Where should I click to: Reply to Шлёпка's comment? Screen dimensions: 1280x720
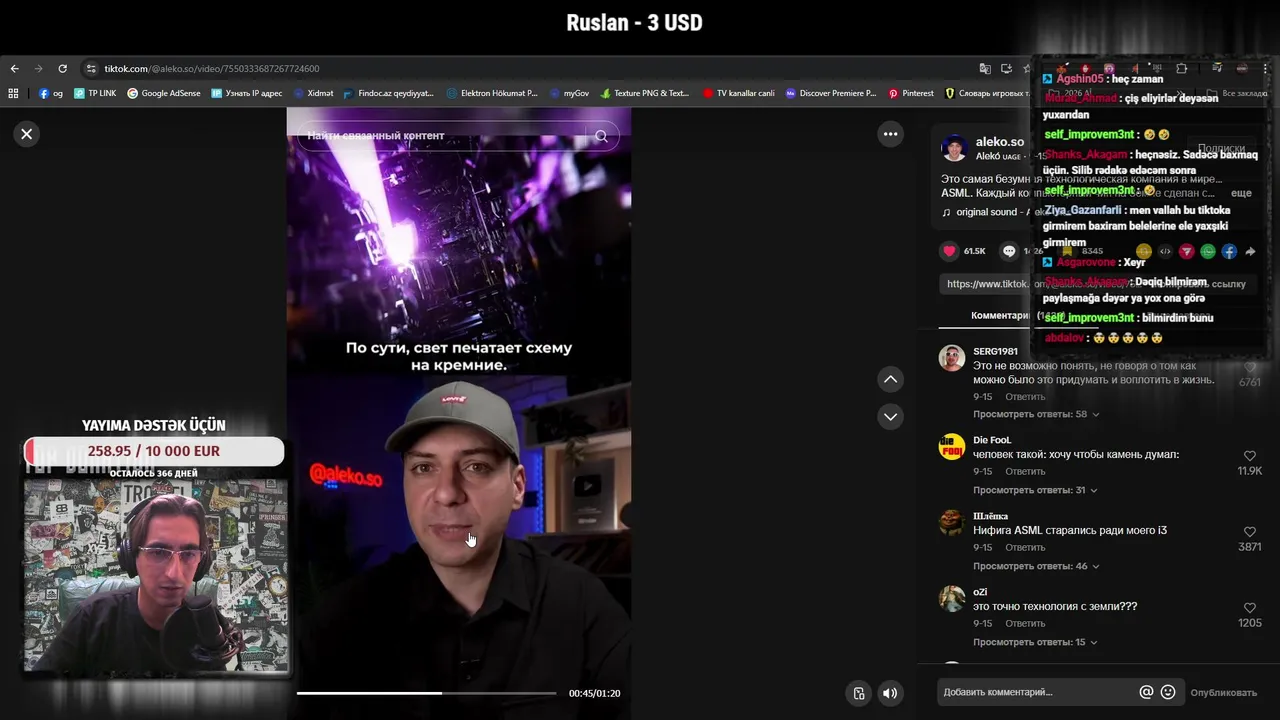(1025, 547)
